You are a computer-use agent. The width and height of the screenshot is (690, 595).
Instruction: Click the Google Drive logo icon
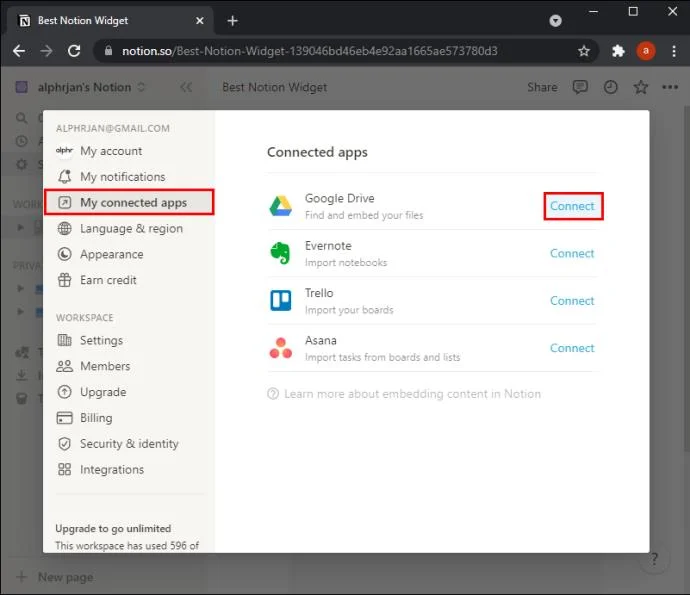pos(281,206)
